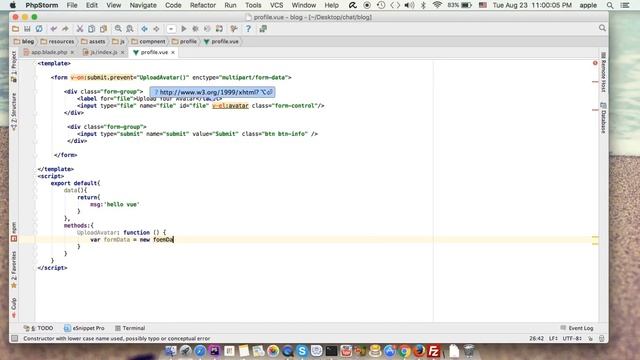The width and height of the screenshot is (640, 360).
Task: Open the run configuration dropdown
Action: pyautogui.click(x=171, y=29)
